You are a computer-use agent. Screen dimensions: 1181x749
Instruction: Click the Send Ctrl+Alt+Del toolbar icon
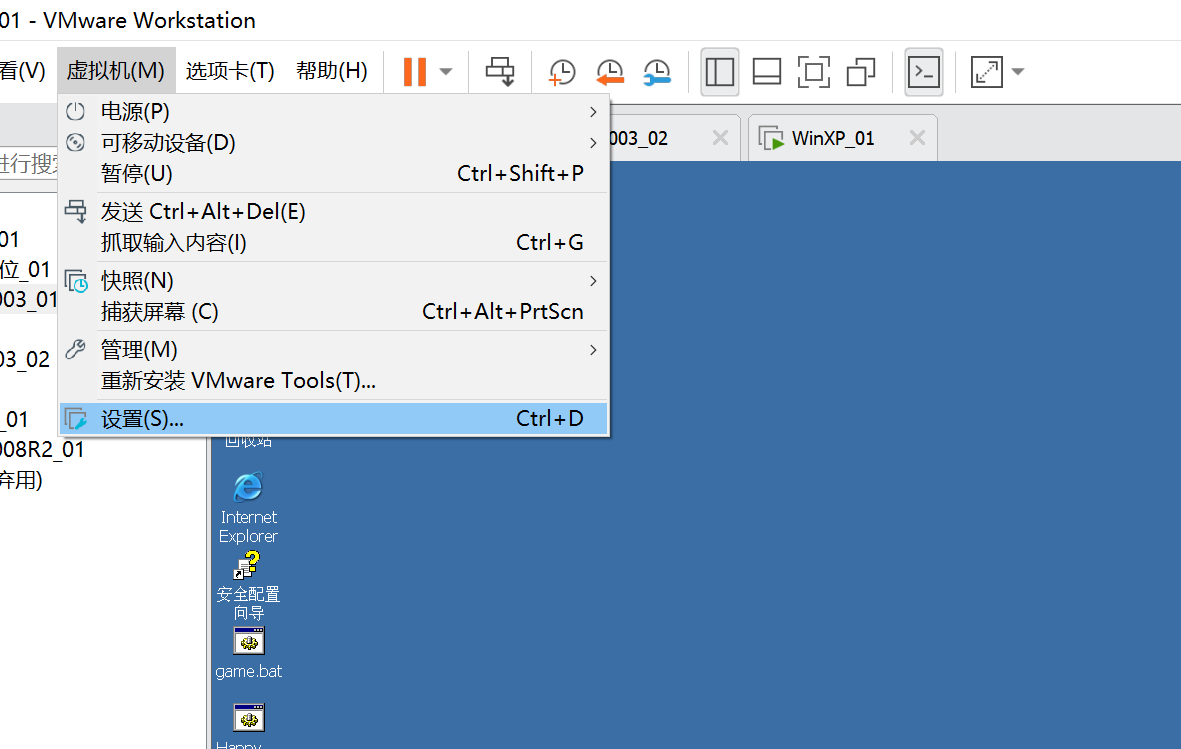500,72
